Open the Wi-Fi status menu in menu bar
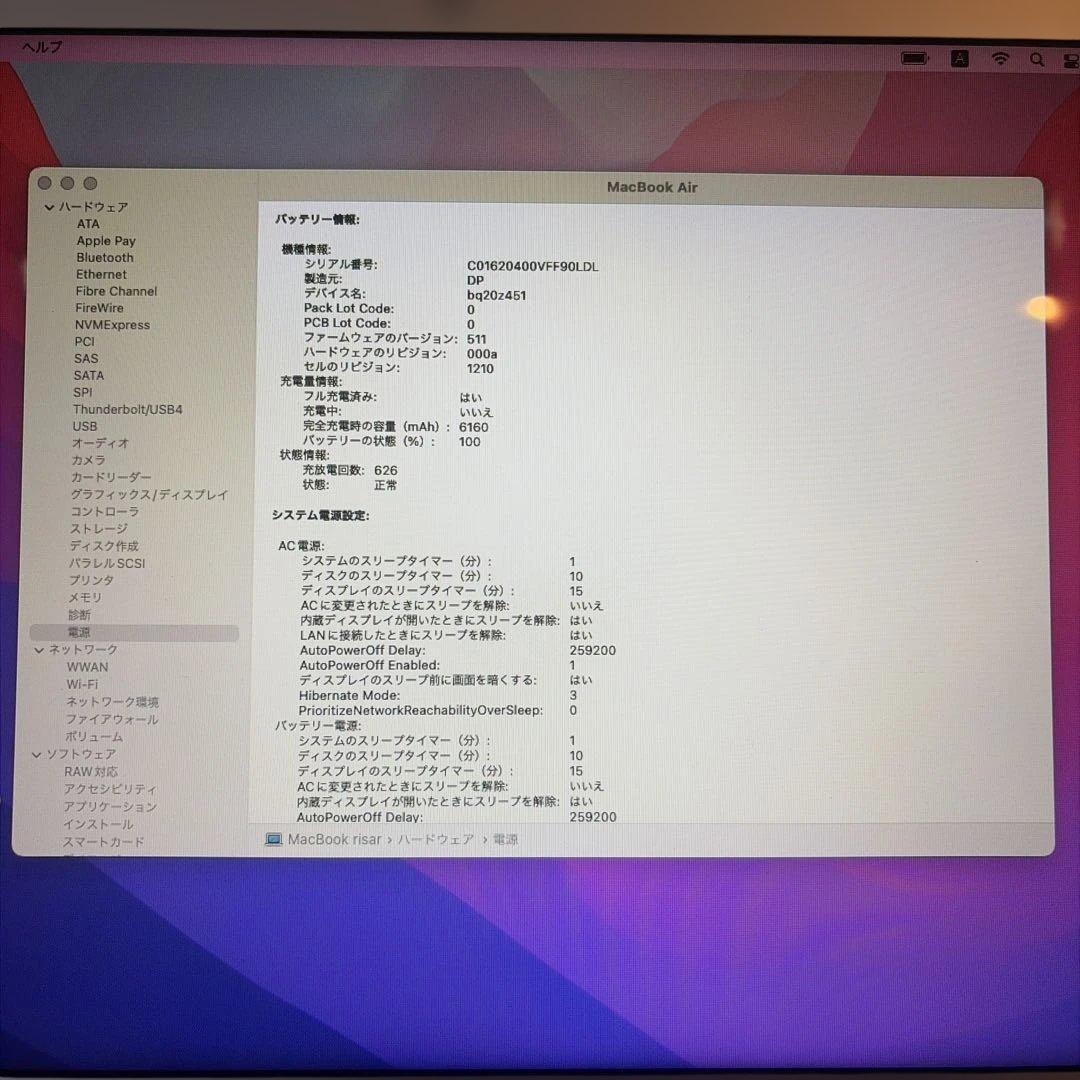This screenshot has height=1080, width=1080. [x=1000, y=58]
